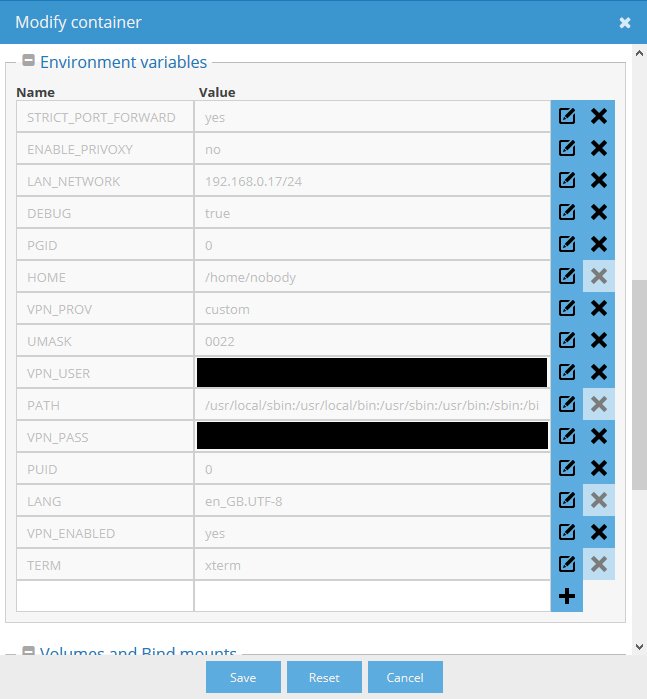Remove the ENABLE_PRIVOXY variable
This screenshot has height=699, width=647.
tap(599, 148)
